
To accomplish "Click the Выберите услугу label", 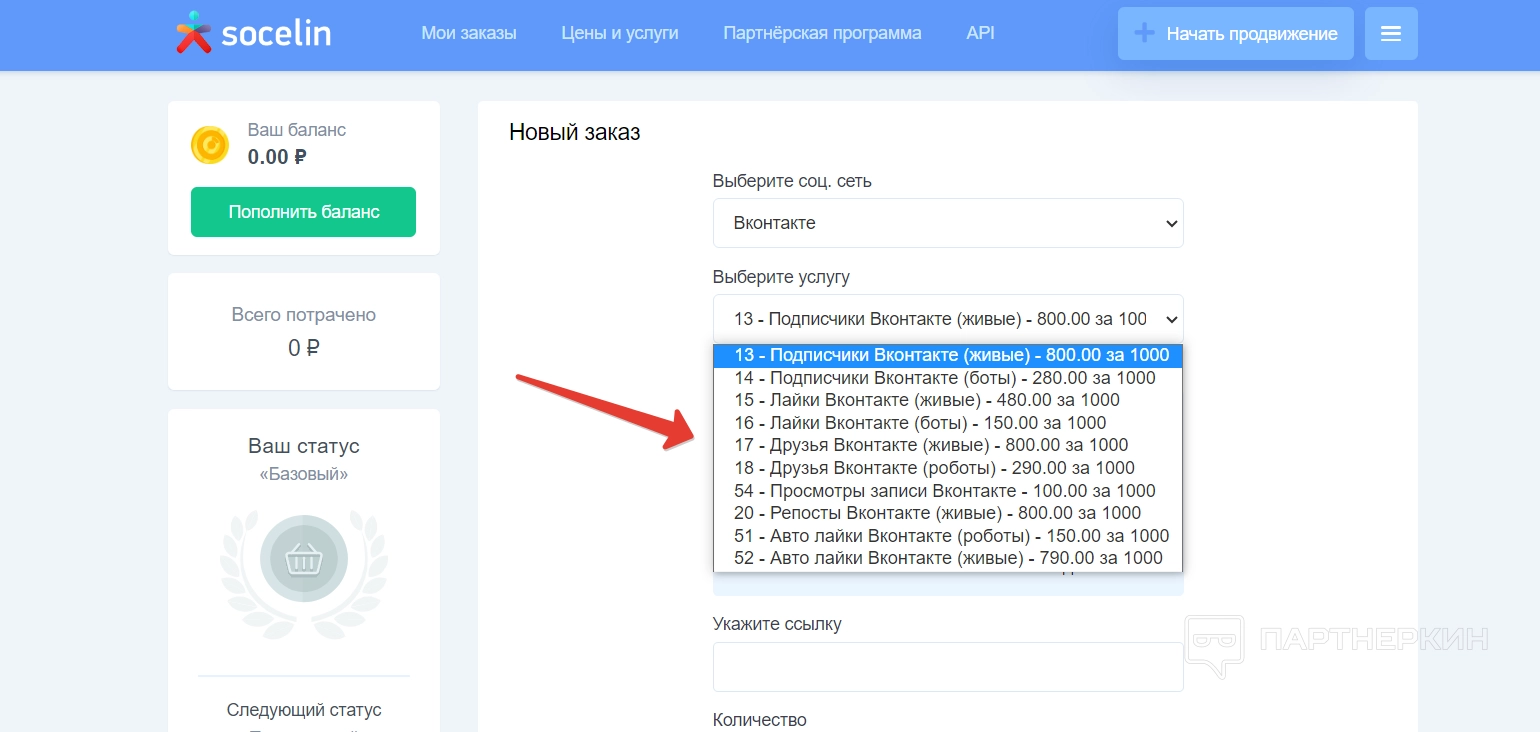I will pyautogui.click(x=781, y=277).
